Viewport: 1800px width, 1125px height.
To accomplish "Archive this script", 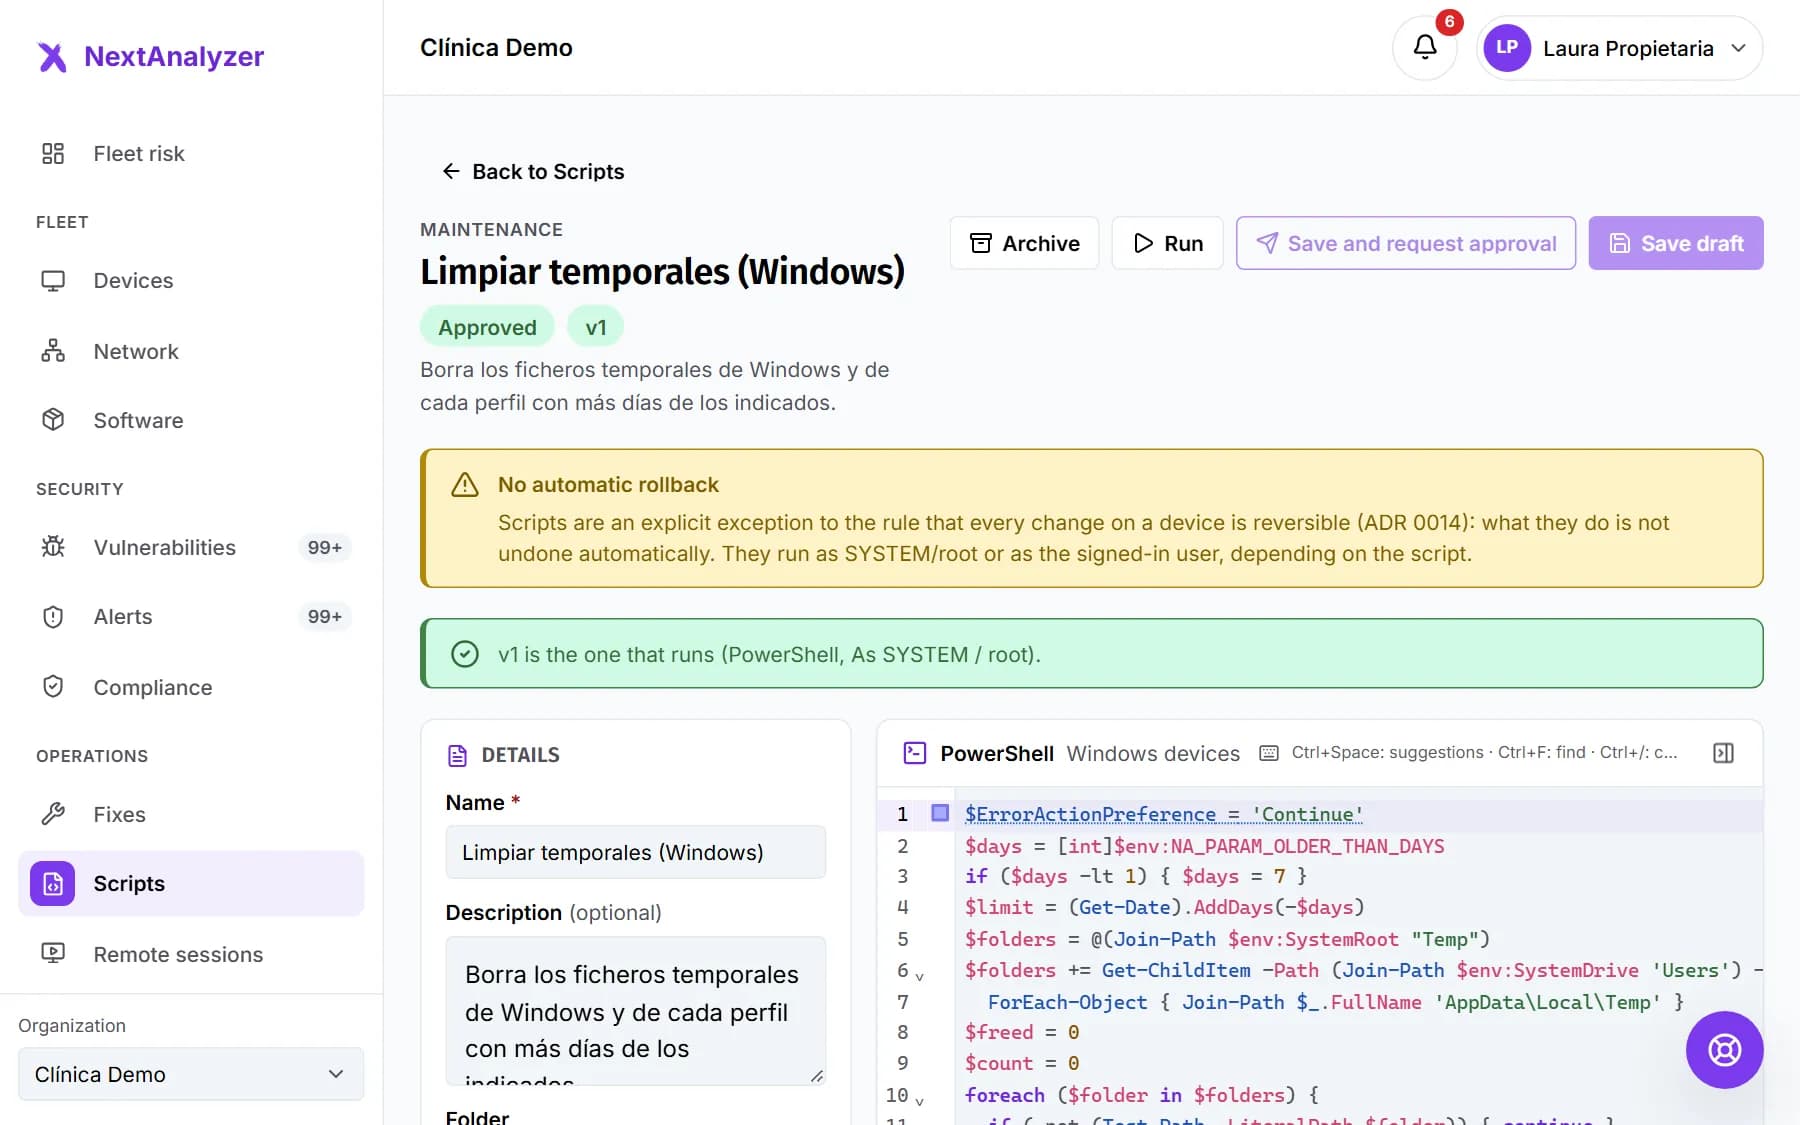I will (1024, 243).
